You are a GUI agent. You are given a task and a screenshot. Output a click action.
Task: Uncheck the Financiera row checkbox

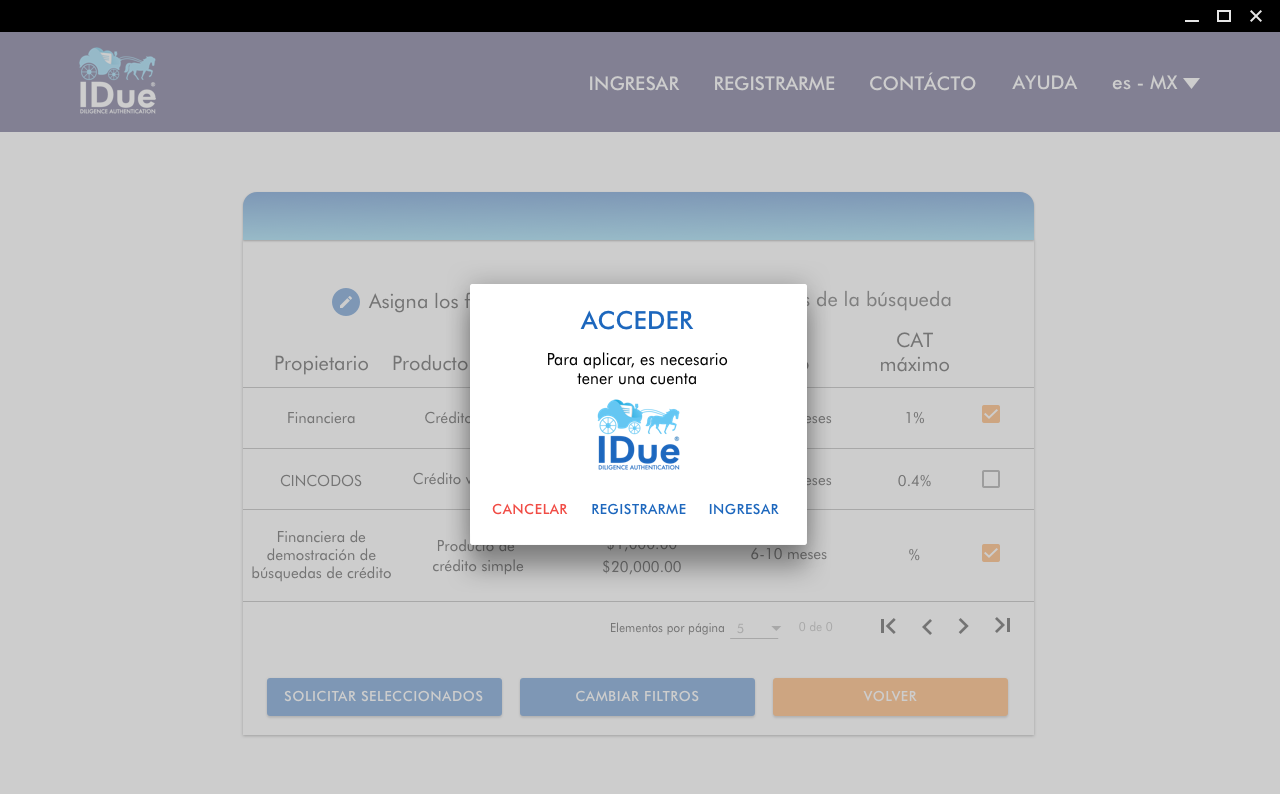pos(991,414)
